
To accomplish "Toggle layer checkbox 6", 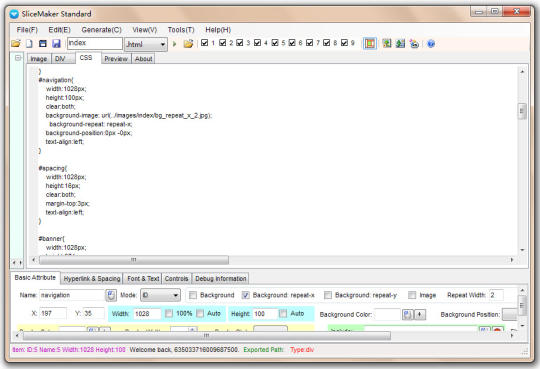I will (x=292, y=43).
